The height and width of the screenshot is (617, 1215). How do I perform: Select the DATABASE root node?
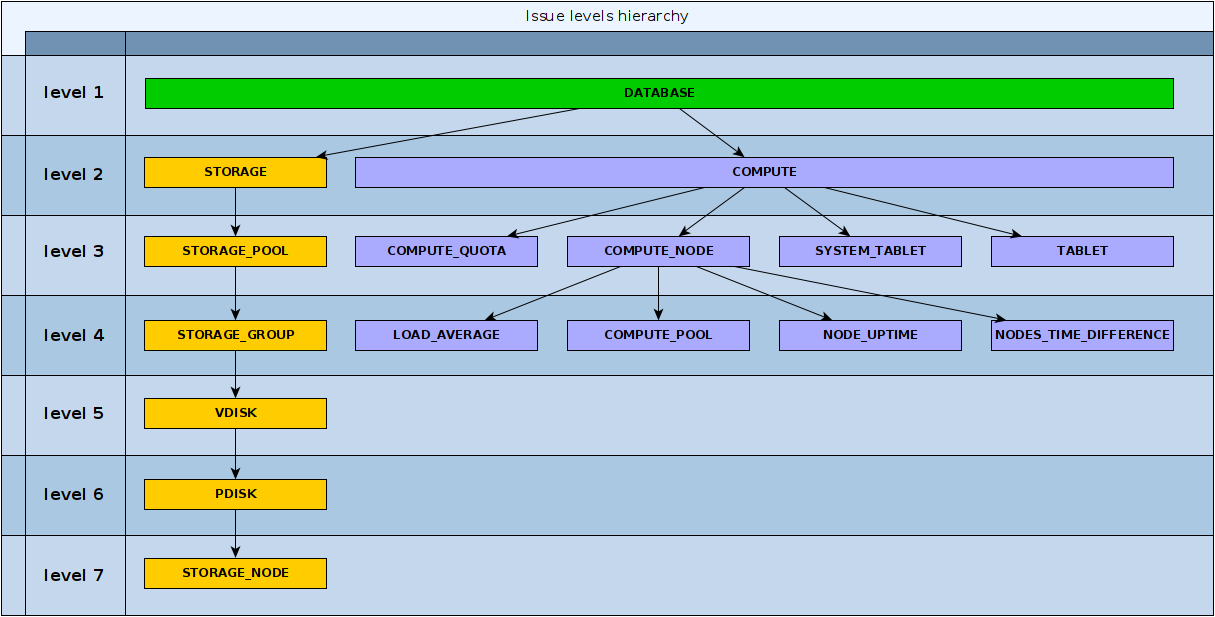click(660, 92)
